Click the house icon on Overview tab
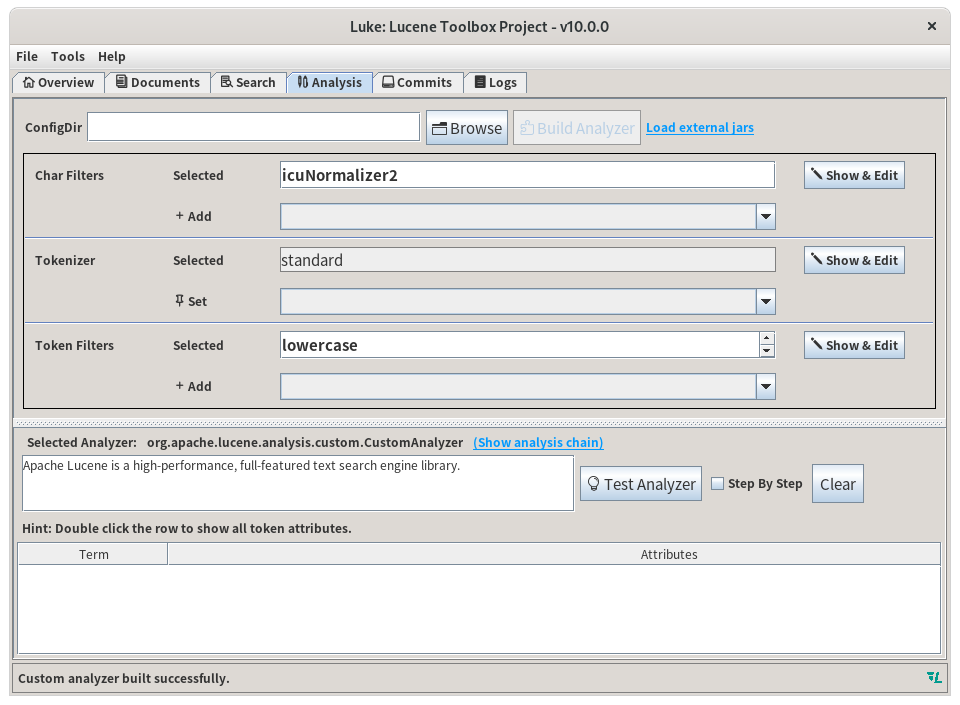This screenshot has width=960, height=705. [29, 82]
